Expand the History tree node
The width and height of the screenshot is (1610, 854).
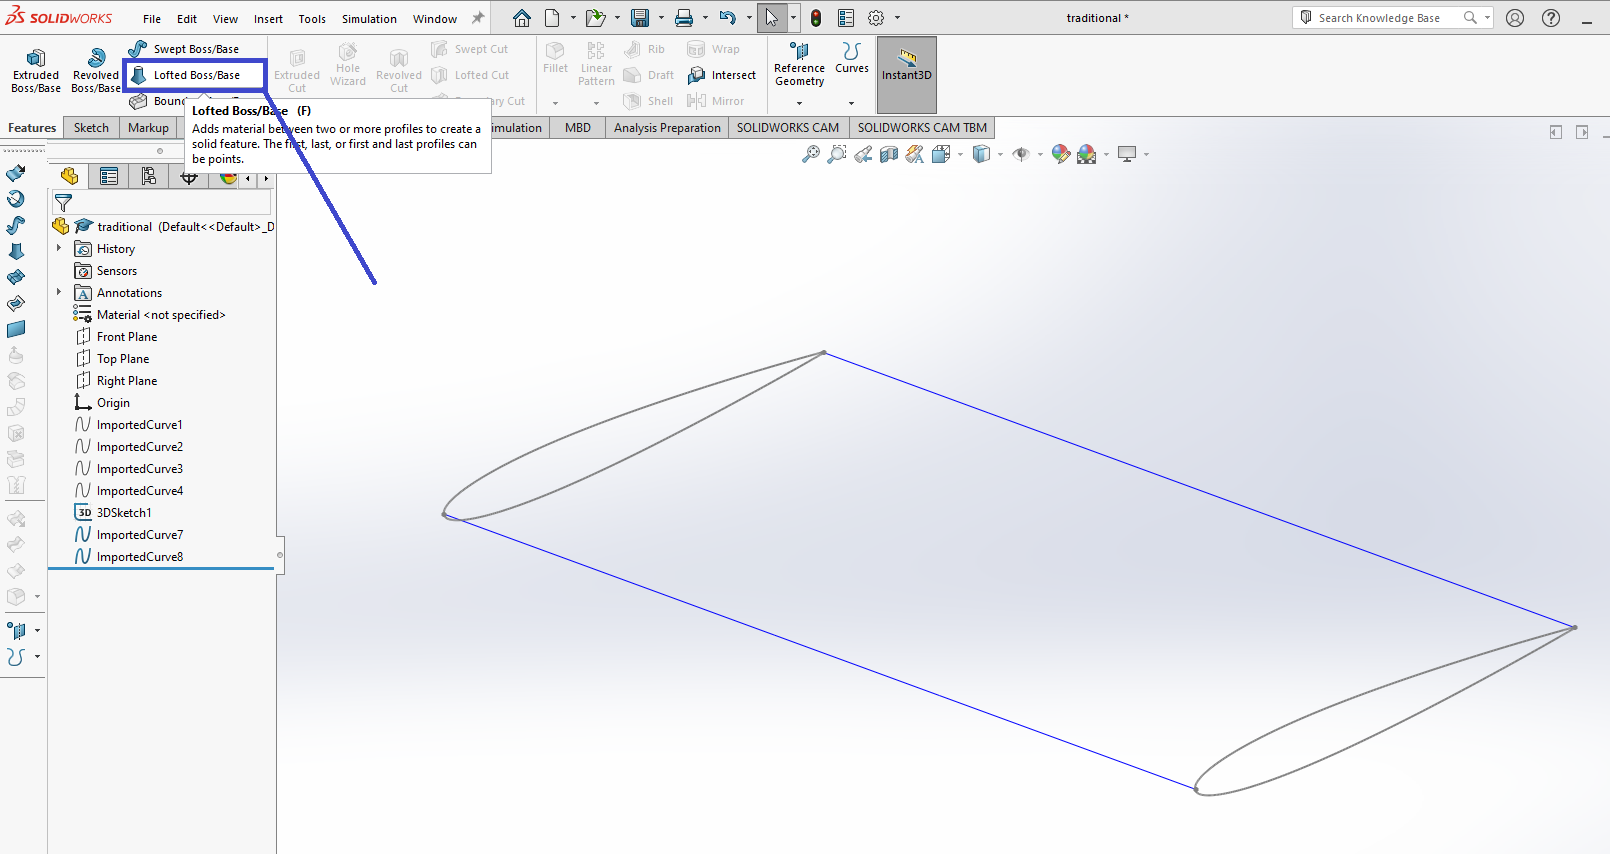pyautogui.click(x=59, y=248)
